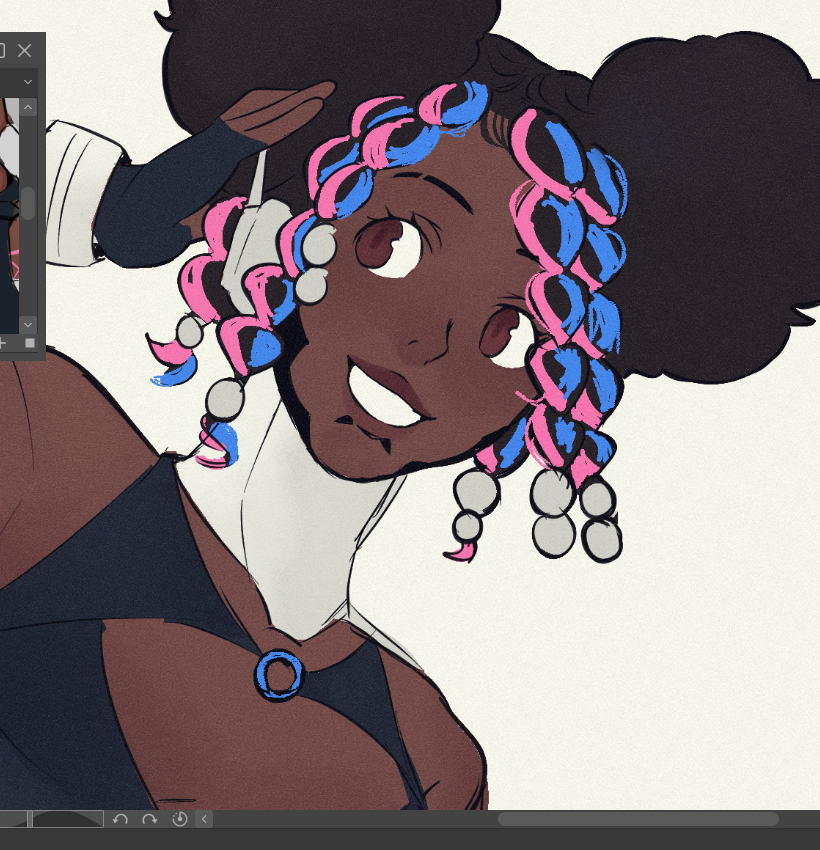
Task: Rotate canvas right with clockwise arrow
Action: coord(150,819)
